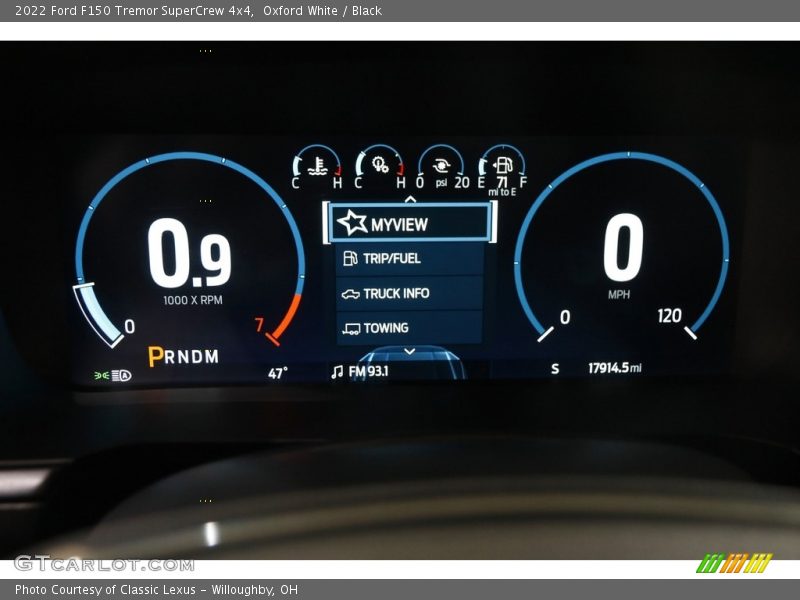
Task: Click the 17914.5 mi odometer reading
Action: (x=615, y=368)
